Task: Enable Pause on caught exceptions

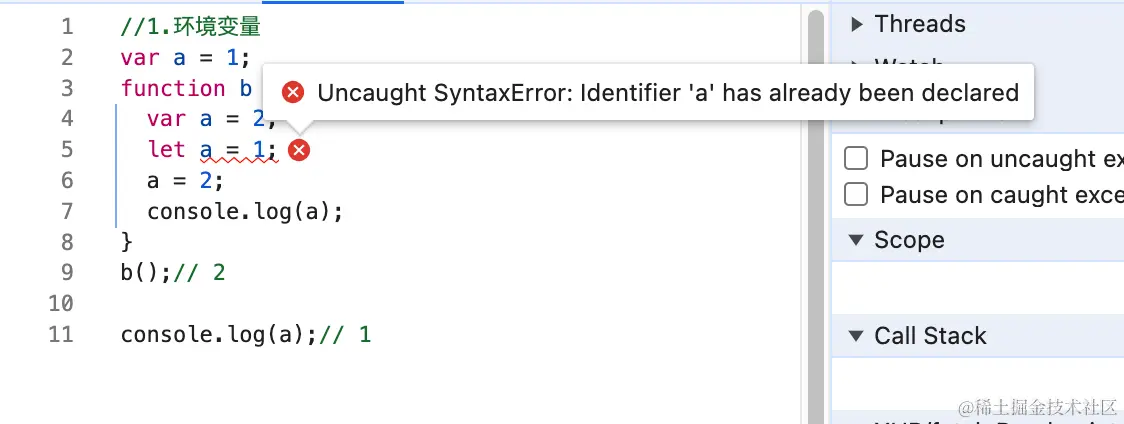Action: (x=856, y=194)
